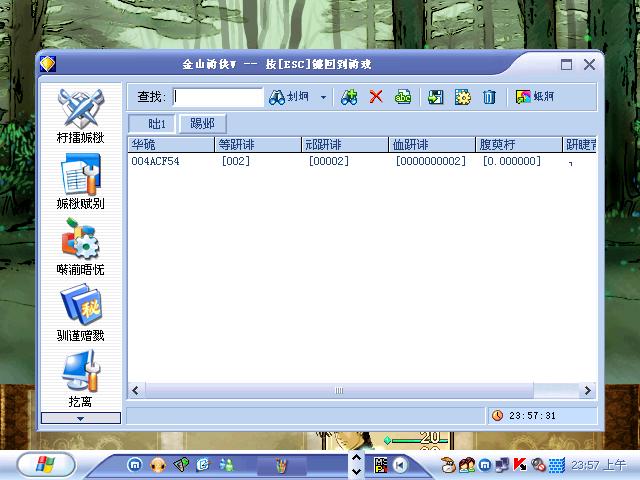
Task: Click the colorful picture toolbar button
Action: (535, 97)
